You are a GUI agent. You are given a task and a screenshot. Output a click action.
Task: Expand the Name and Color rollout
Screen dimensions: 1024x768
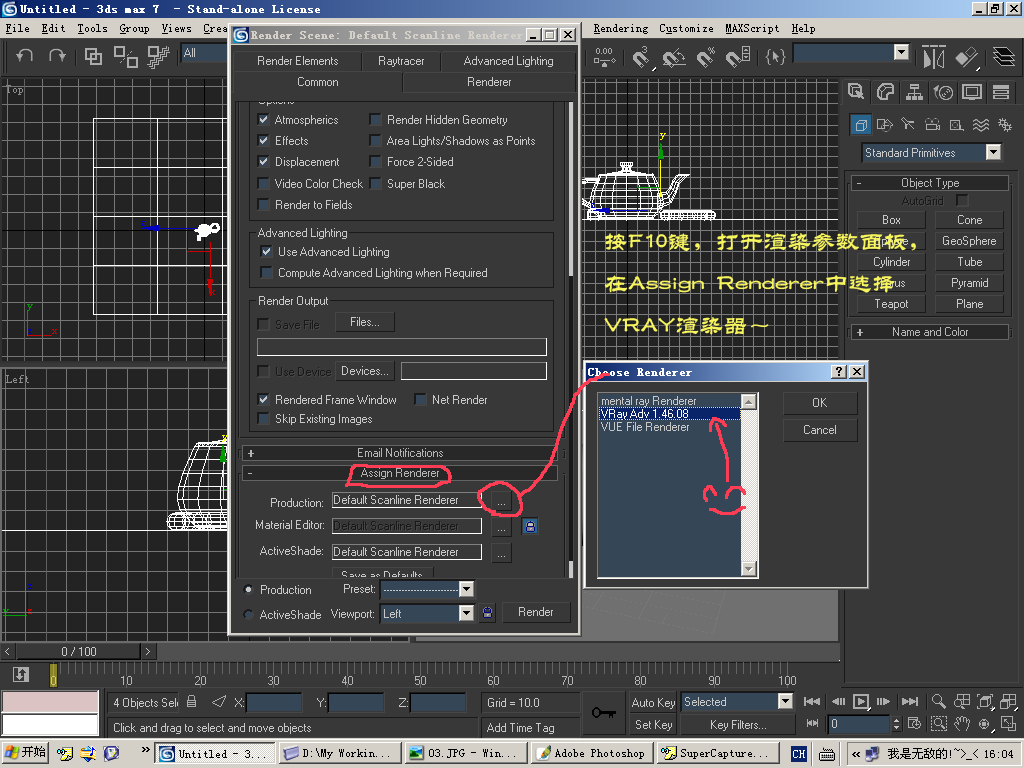[929, 332]
